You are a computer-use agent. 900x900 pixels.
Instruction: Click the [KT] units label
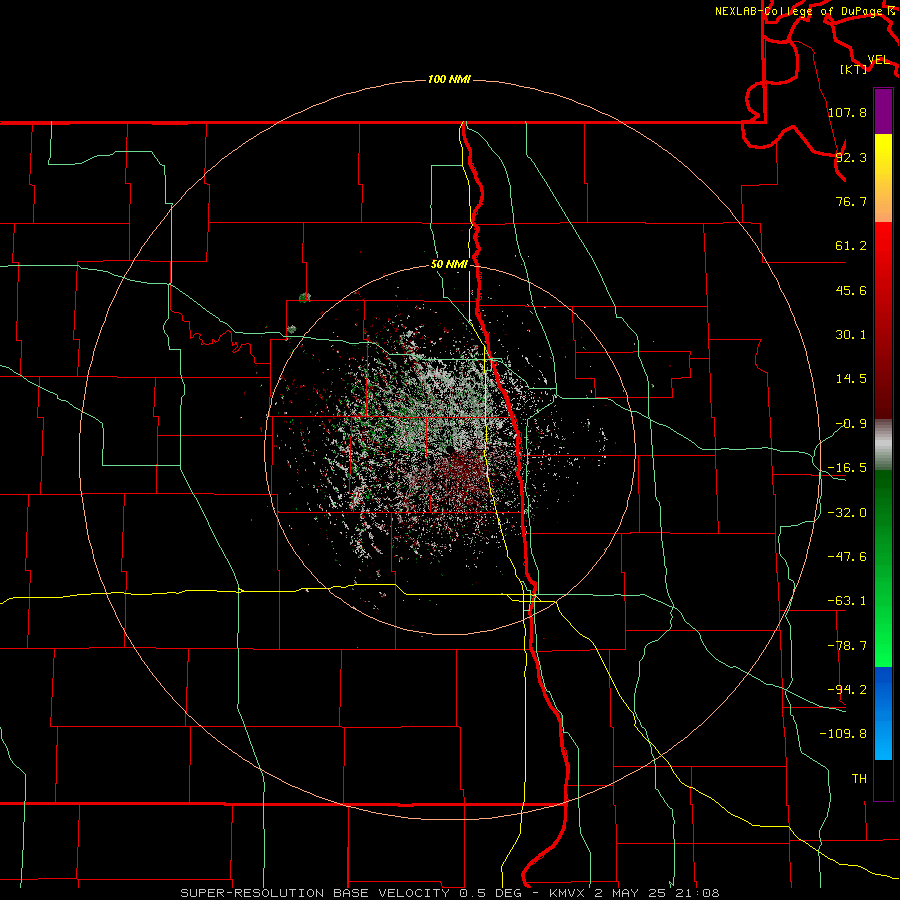pyautogui.click(x=854, y=69)
